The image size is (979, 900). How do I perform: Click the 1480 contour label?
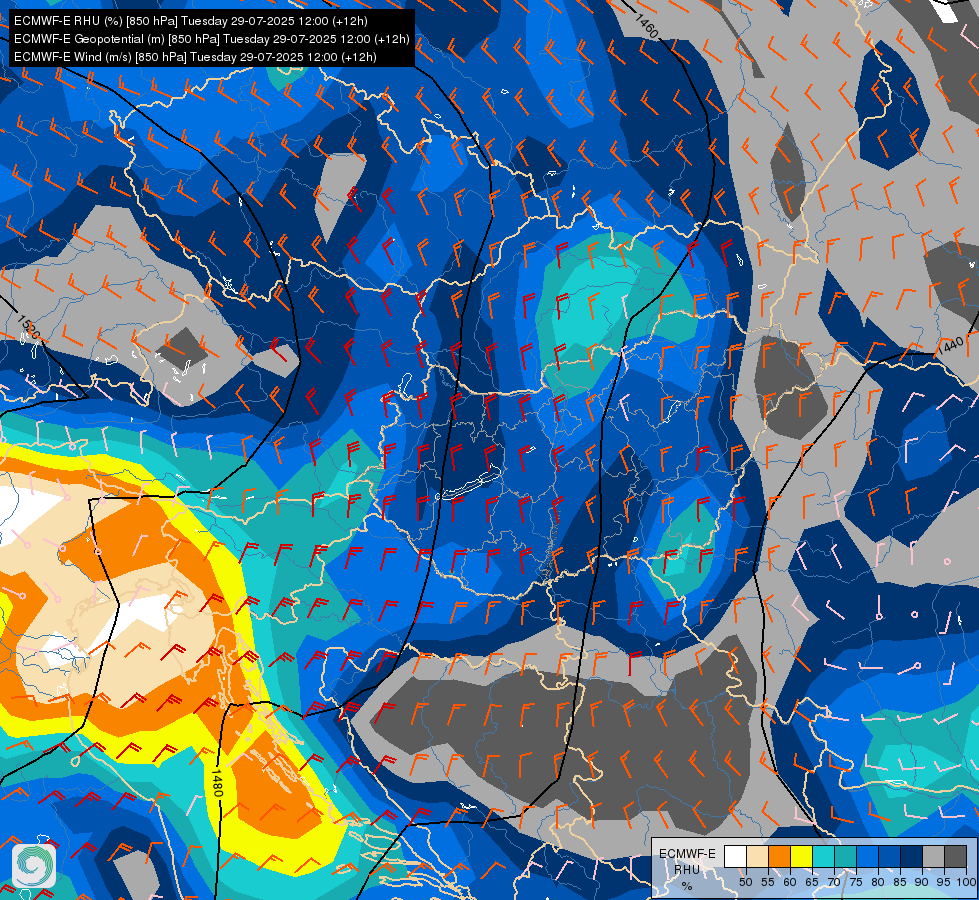217,783
